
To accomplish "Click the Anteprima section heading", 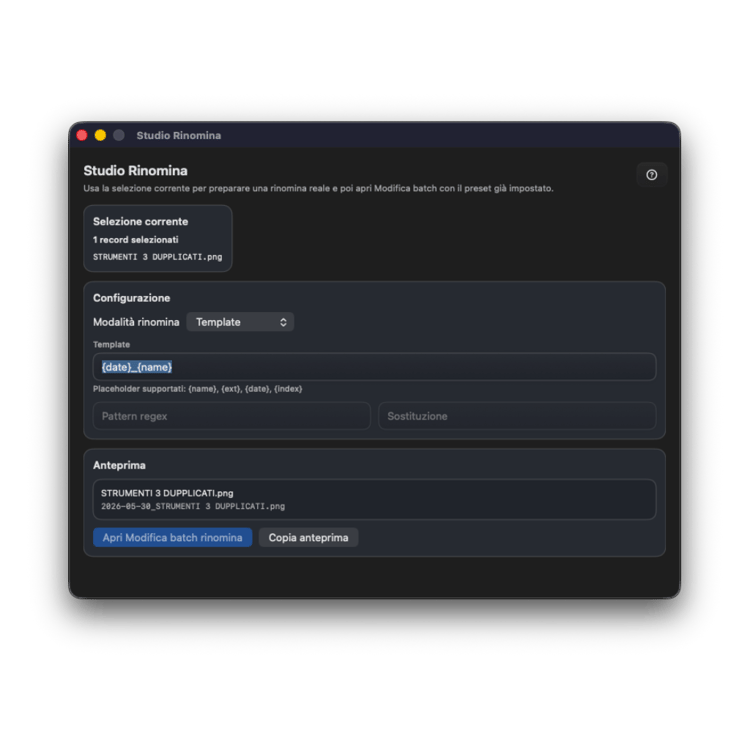I will pos(119,465).
